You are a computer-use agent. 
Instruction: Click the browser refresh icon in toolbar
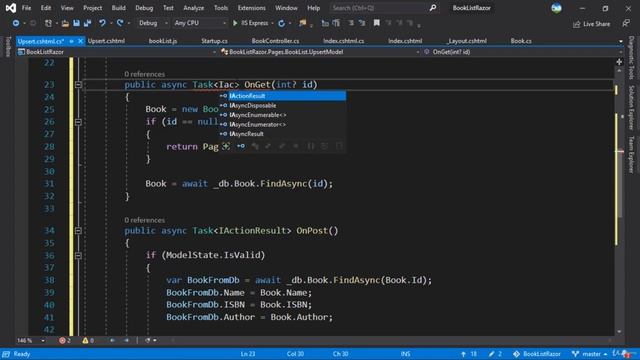[282, 23]
